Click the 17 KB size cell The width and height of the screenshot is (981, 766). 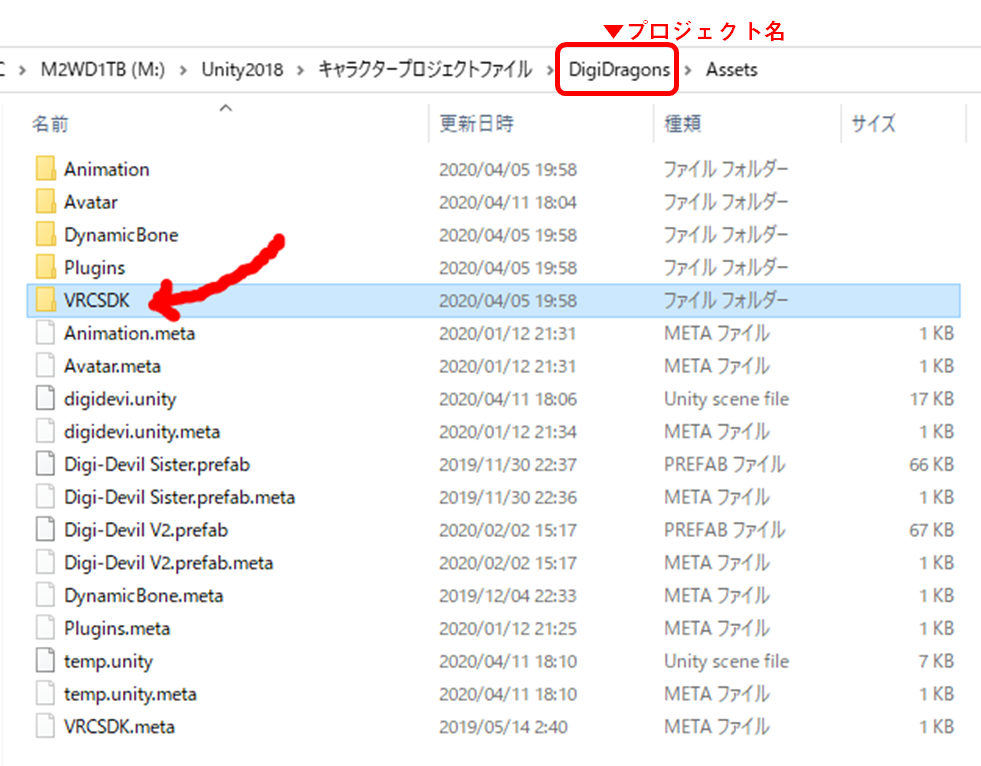click(932, 399)
